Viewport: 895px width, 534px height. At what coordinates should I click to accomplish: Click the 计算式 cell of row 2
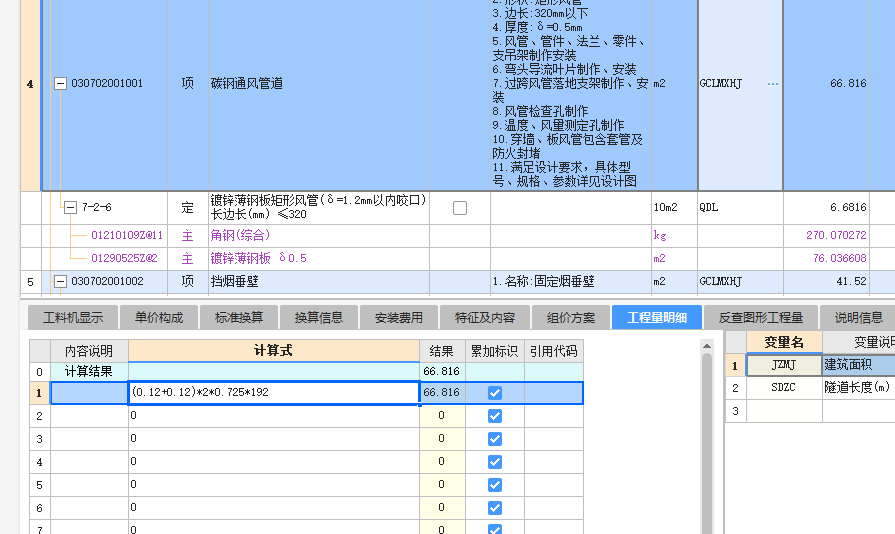[x=274, y=415]
